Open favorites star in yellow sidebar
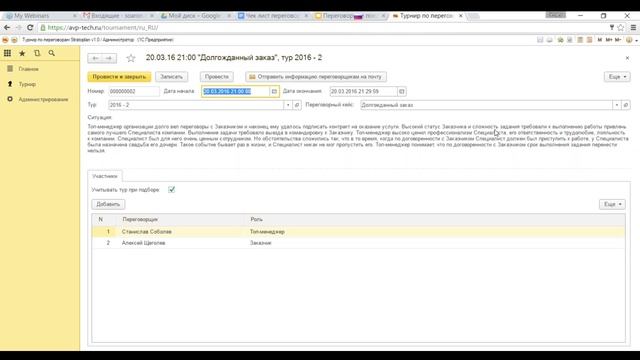 click(22, 53)
